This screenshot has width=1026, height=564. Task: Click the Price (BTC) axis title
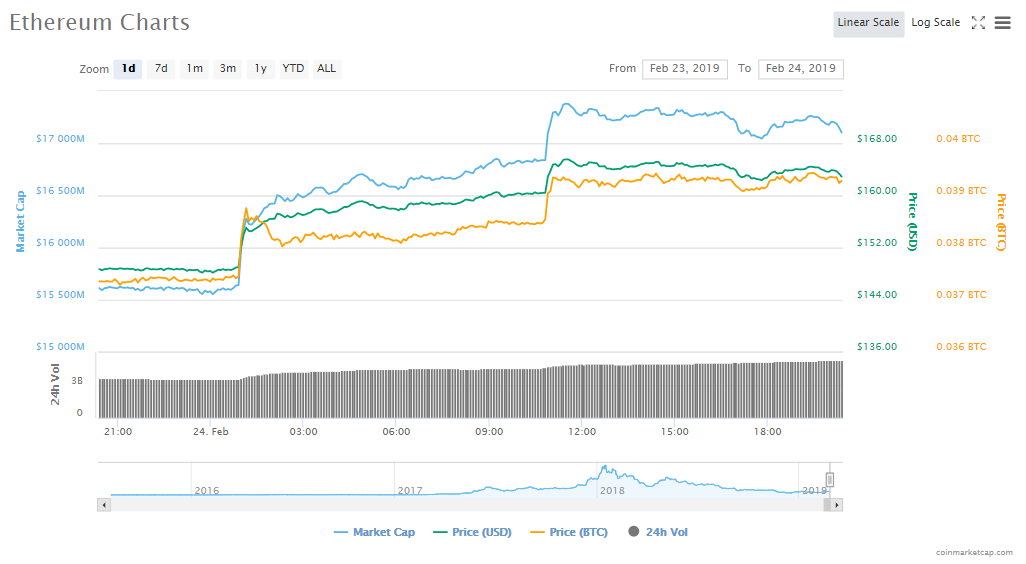click(1000, 221)
